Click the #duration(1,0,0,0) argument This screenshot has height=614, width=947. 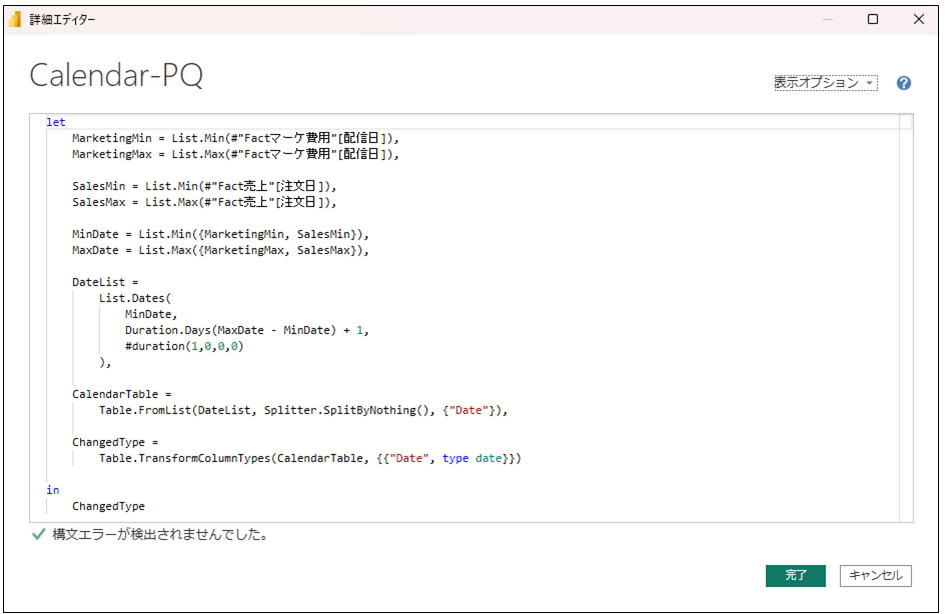pos(184,346)
